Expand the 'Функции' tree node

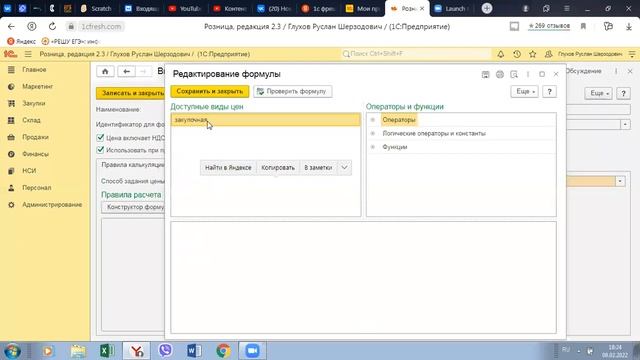point(372,147)
